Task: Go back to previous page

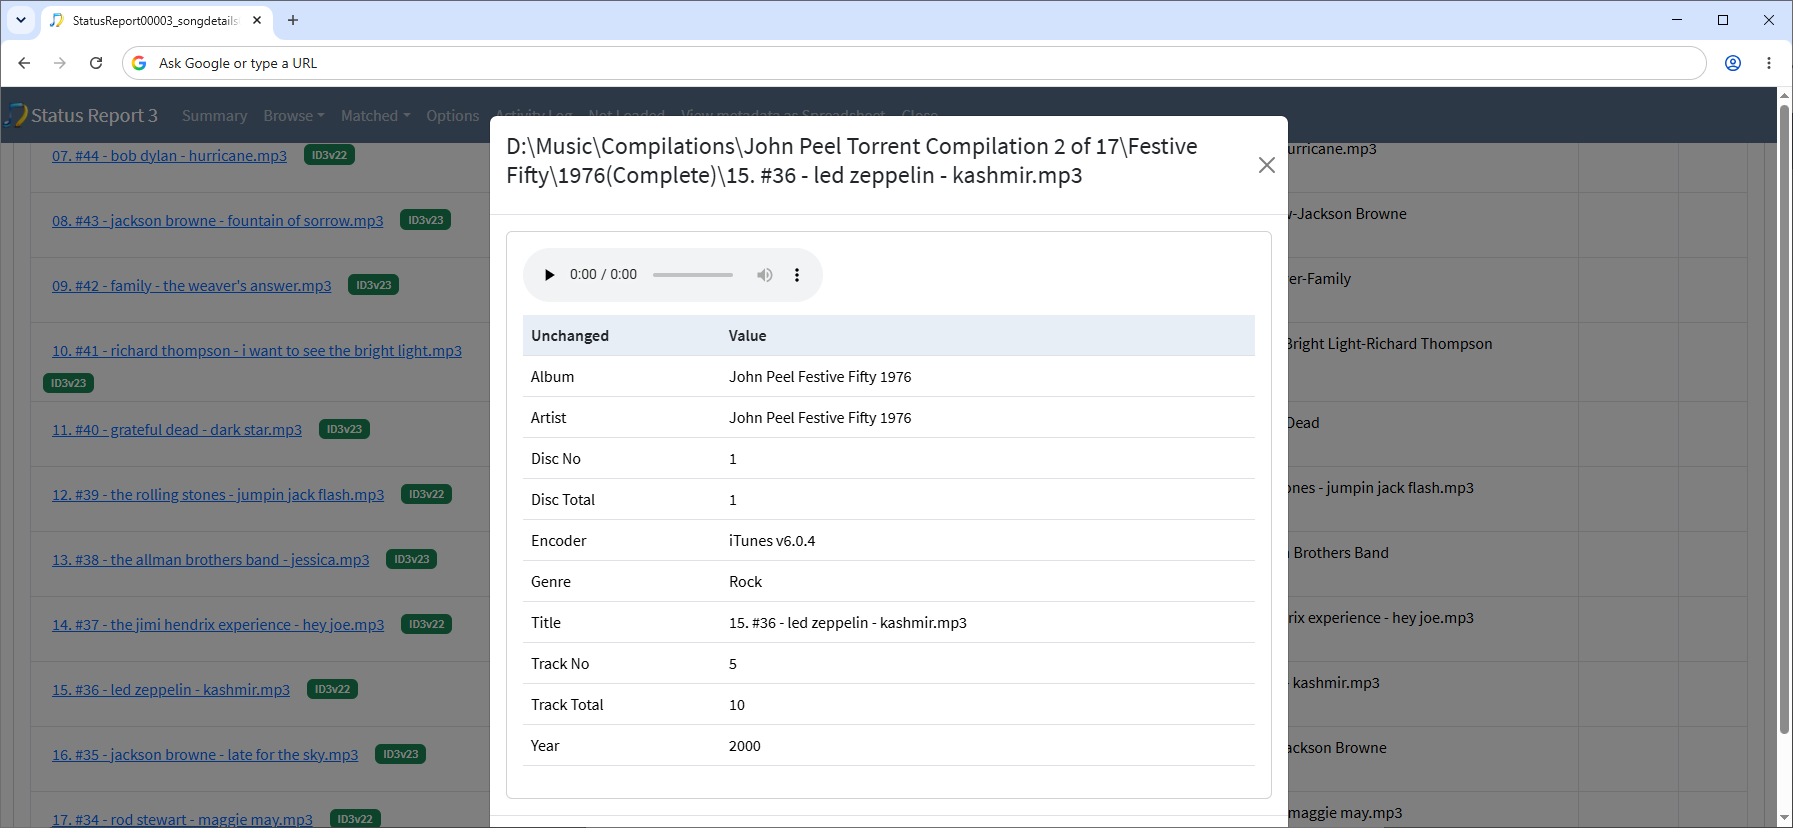Action: 24,63
